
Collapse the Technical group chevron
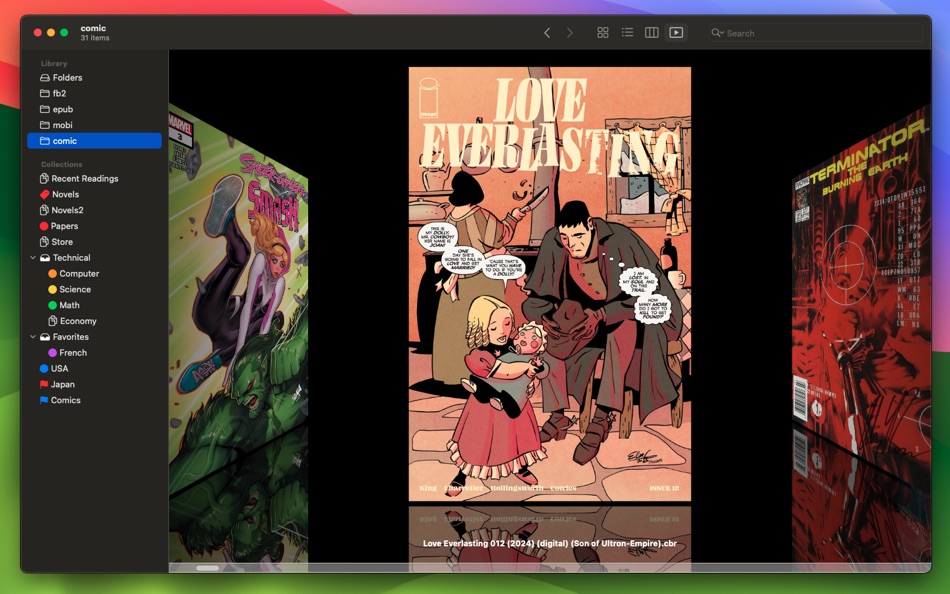pyautogui.click(x=33, y=258)
